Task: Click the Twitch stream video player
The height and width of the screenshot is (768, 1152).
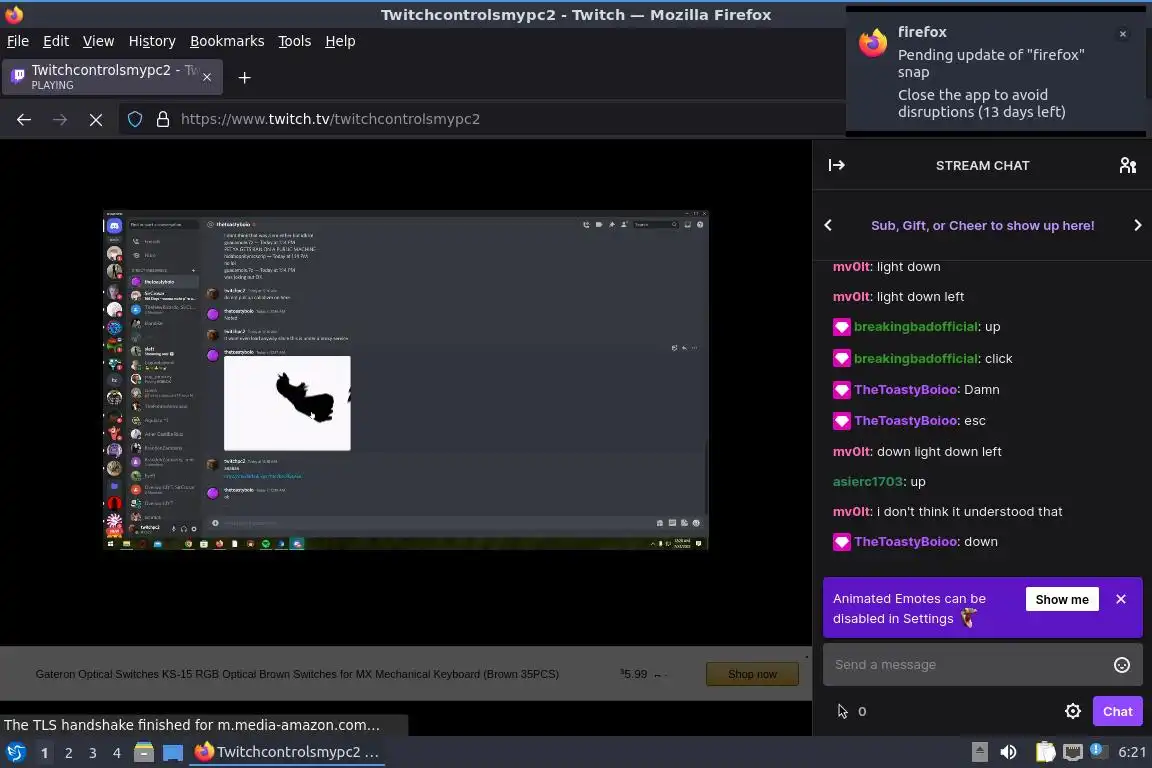Action: click(x=406, y=380)
